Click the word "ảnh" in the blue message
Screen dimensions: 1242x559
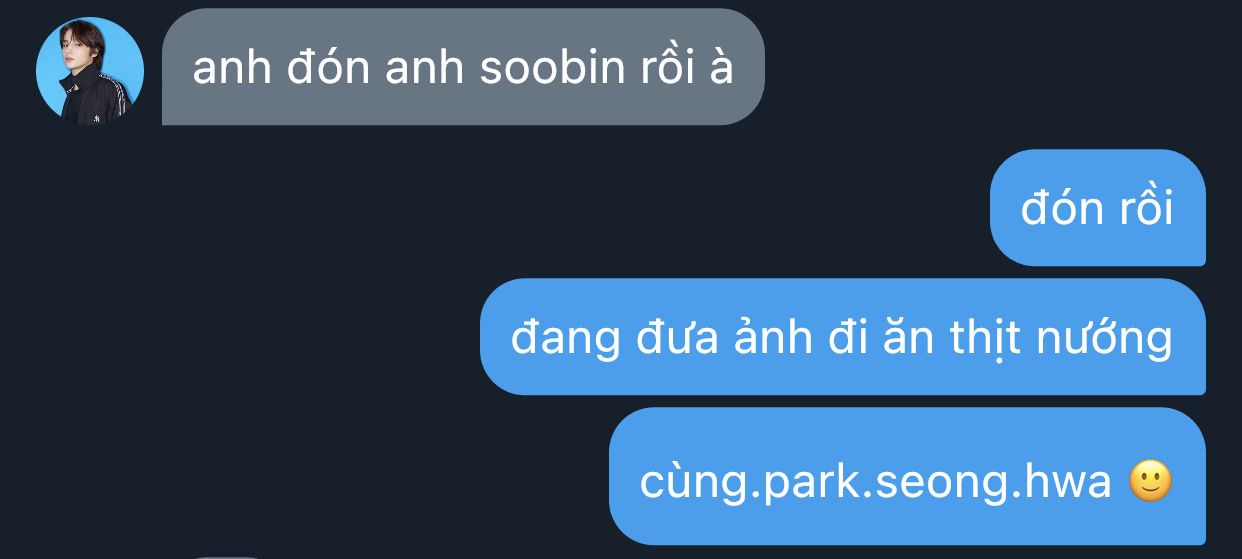(768, 338)
